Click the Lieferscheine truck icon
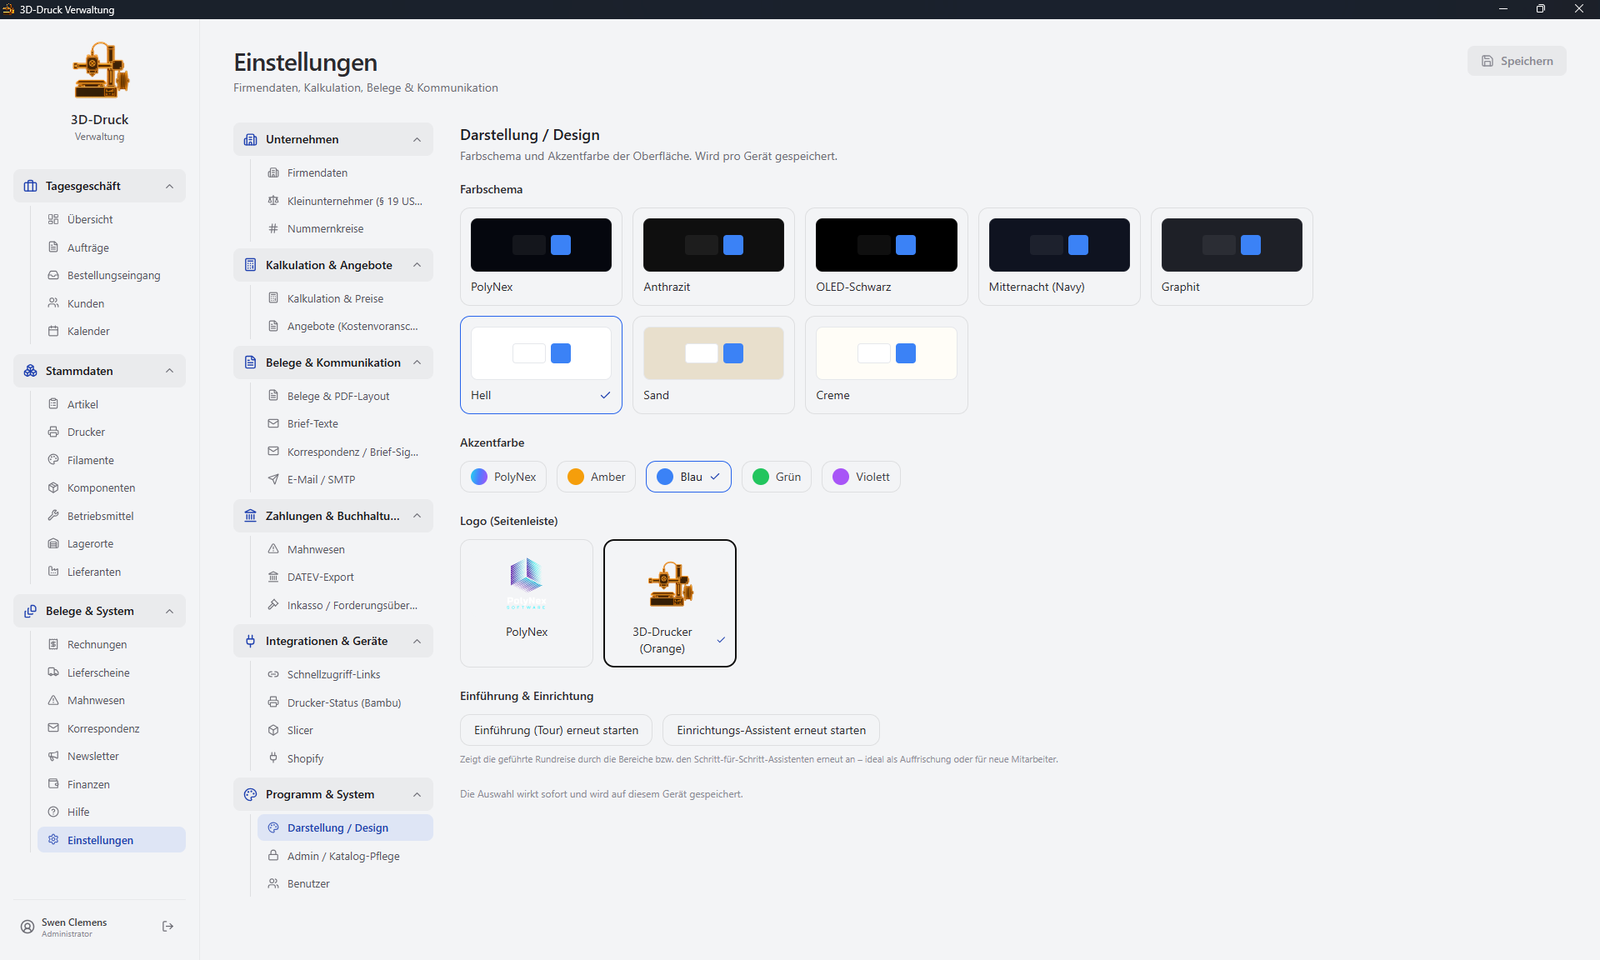Image resolution: width=1600 pixels, height=960 pixels. point(54,672)
